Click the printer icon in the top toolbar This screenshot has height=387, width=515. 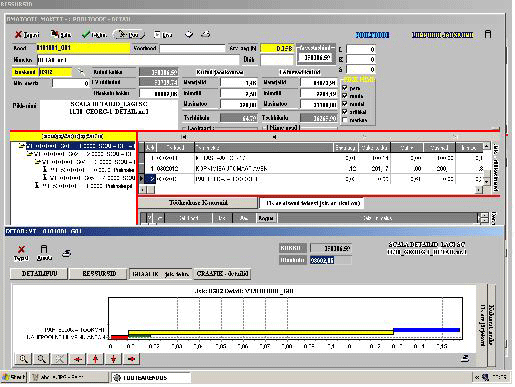[x=189, y=34]
